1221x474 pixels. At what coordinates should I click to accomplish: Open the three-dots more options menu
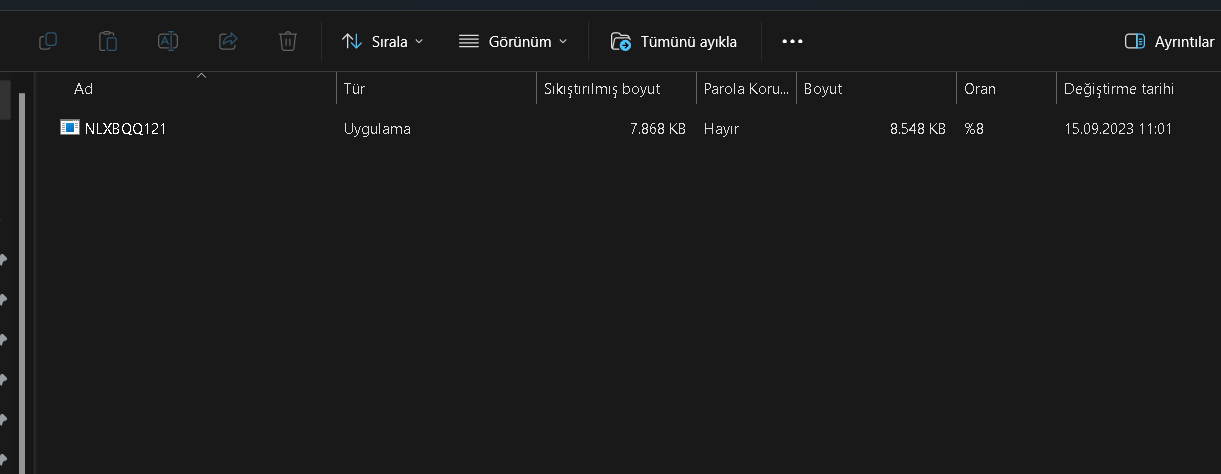[792, 41]
